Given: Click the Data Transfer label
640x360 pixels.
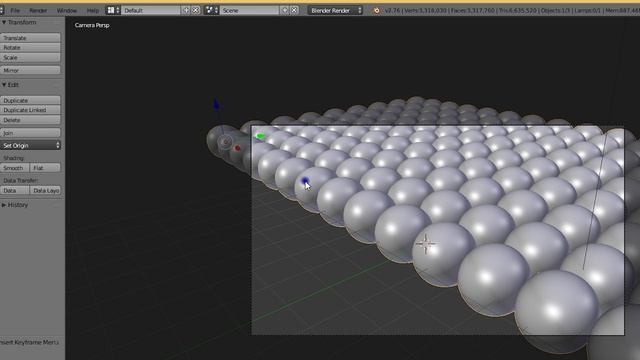Looking at the screenshot, I should 20,180.
